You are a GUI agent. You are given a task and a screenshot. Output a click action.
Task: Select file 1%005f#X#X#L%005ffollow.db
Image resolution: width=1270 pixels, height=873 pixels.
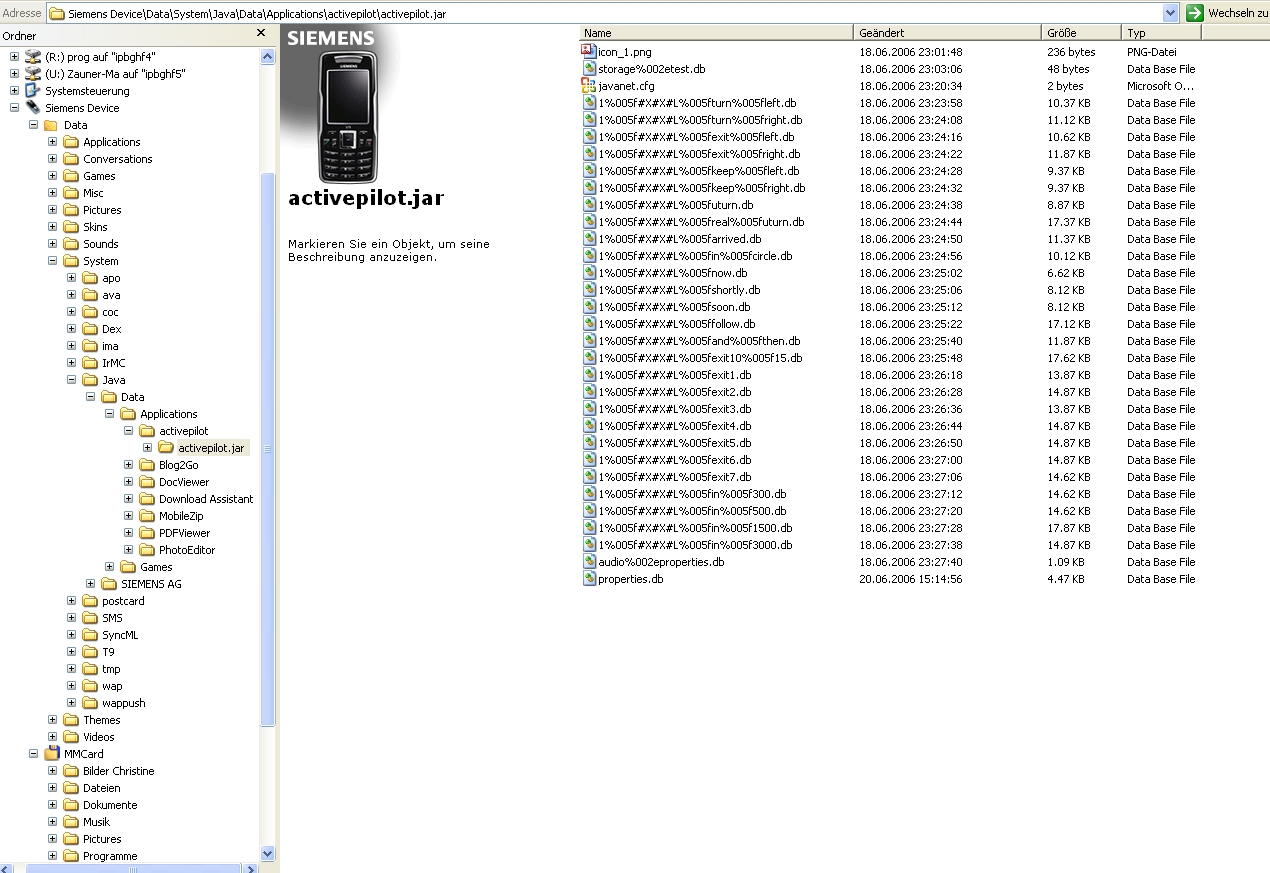[x=677, y=324]
